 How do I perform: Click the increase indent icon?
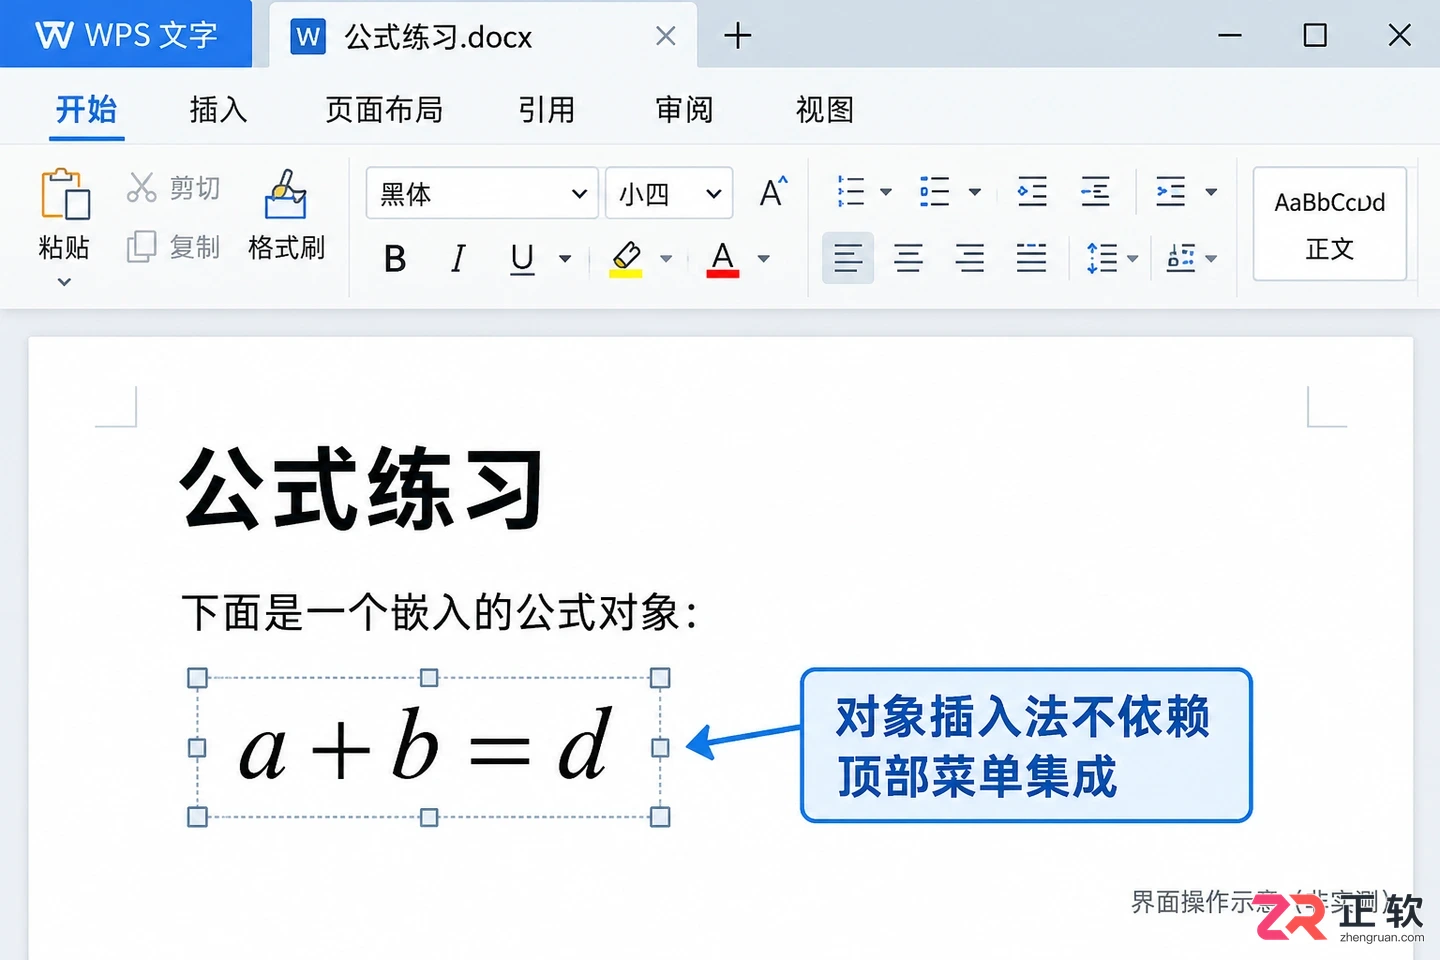tap(1095, 191)
